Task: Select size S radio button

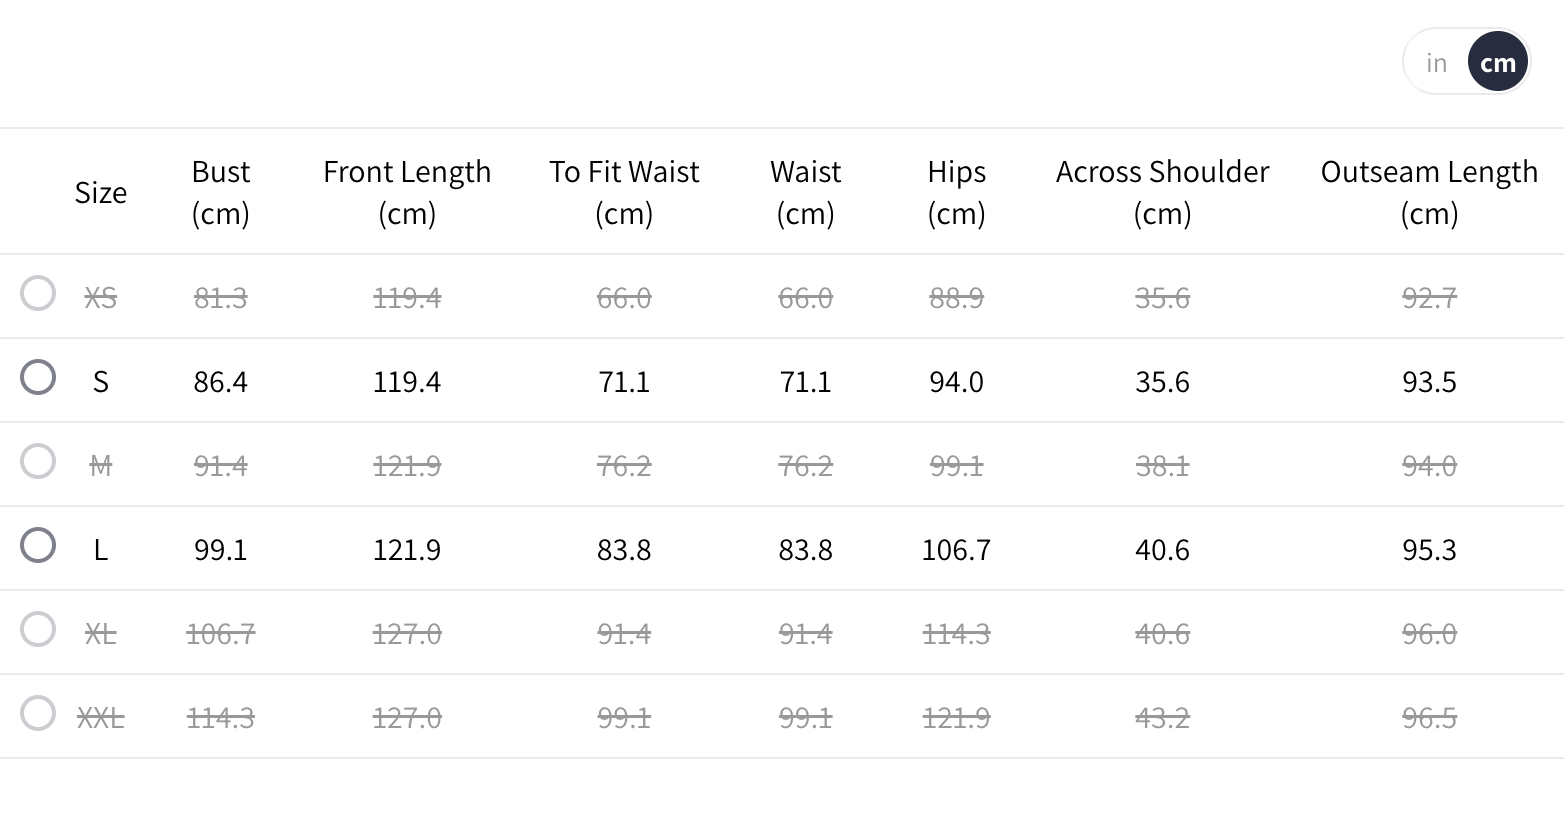Action: (38, 377)
